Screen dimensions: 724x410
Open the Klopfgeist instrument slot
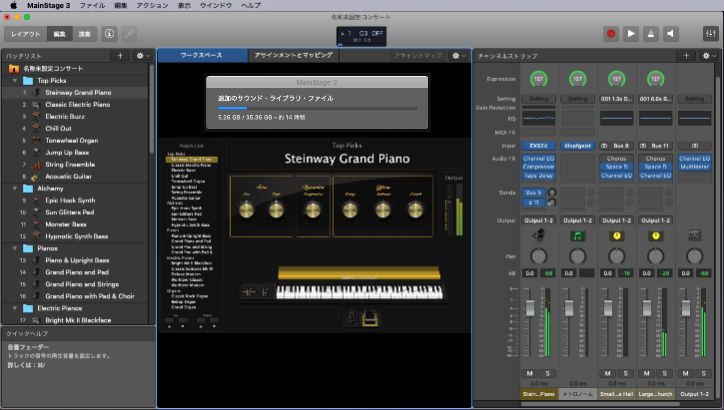577,146
